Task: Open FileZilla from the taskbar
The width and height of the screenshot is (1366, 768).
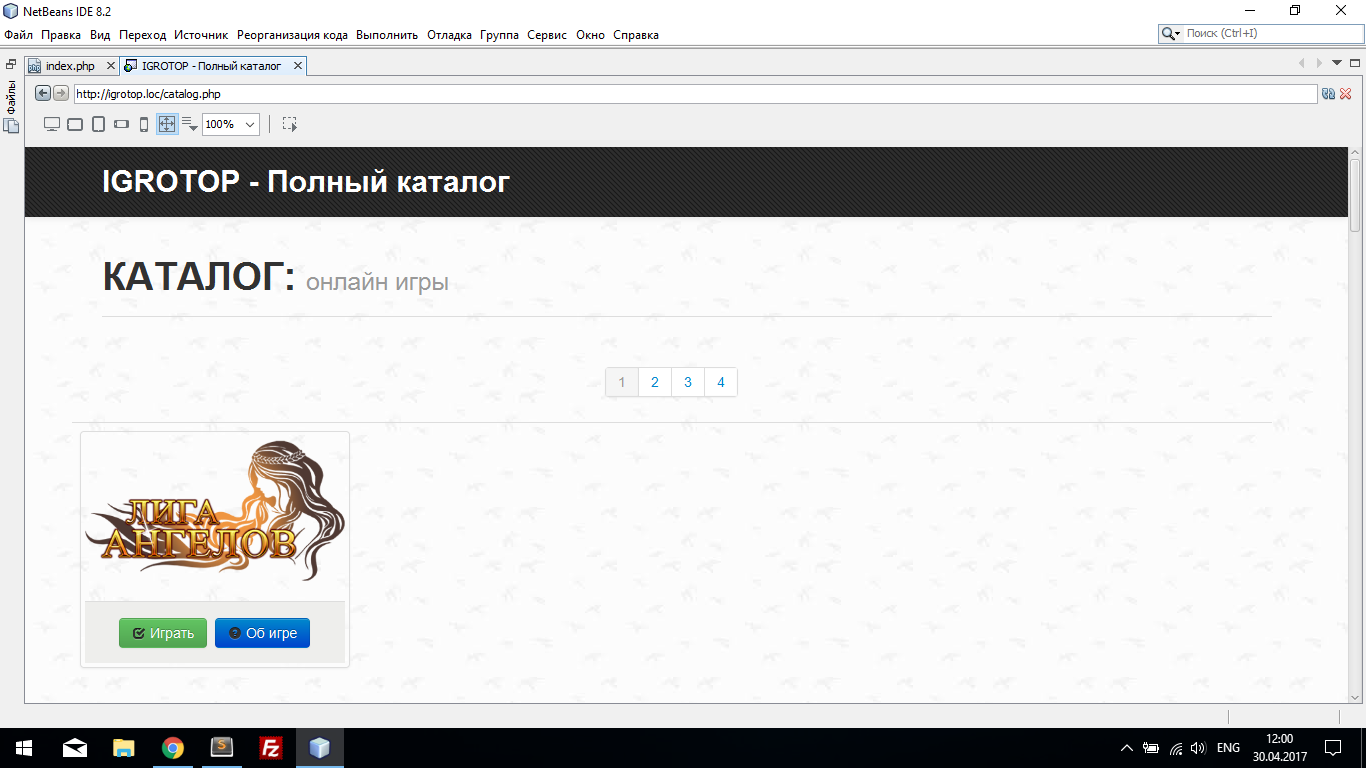Action: 270,748
